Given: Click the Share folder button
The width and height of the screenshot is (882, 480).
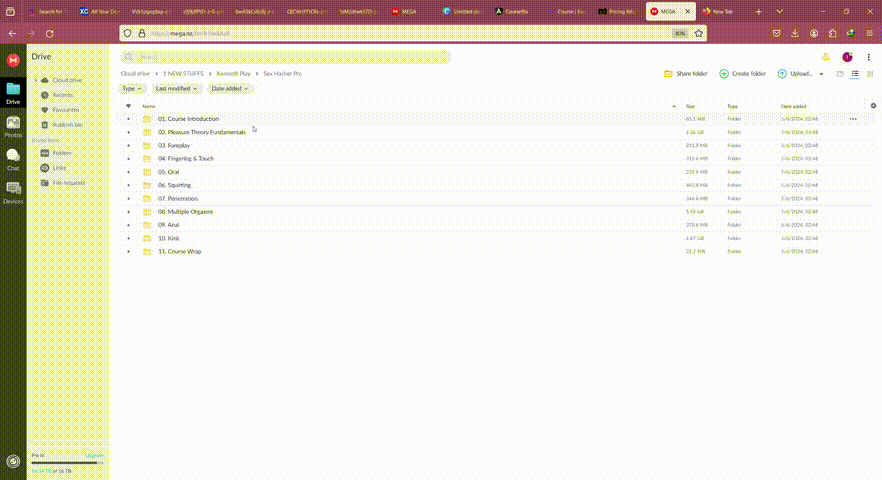Looking at the screenshot, I should [x=686, y=74].
